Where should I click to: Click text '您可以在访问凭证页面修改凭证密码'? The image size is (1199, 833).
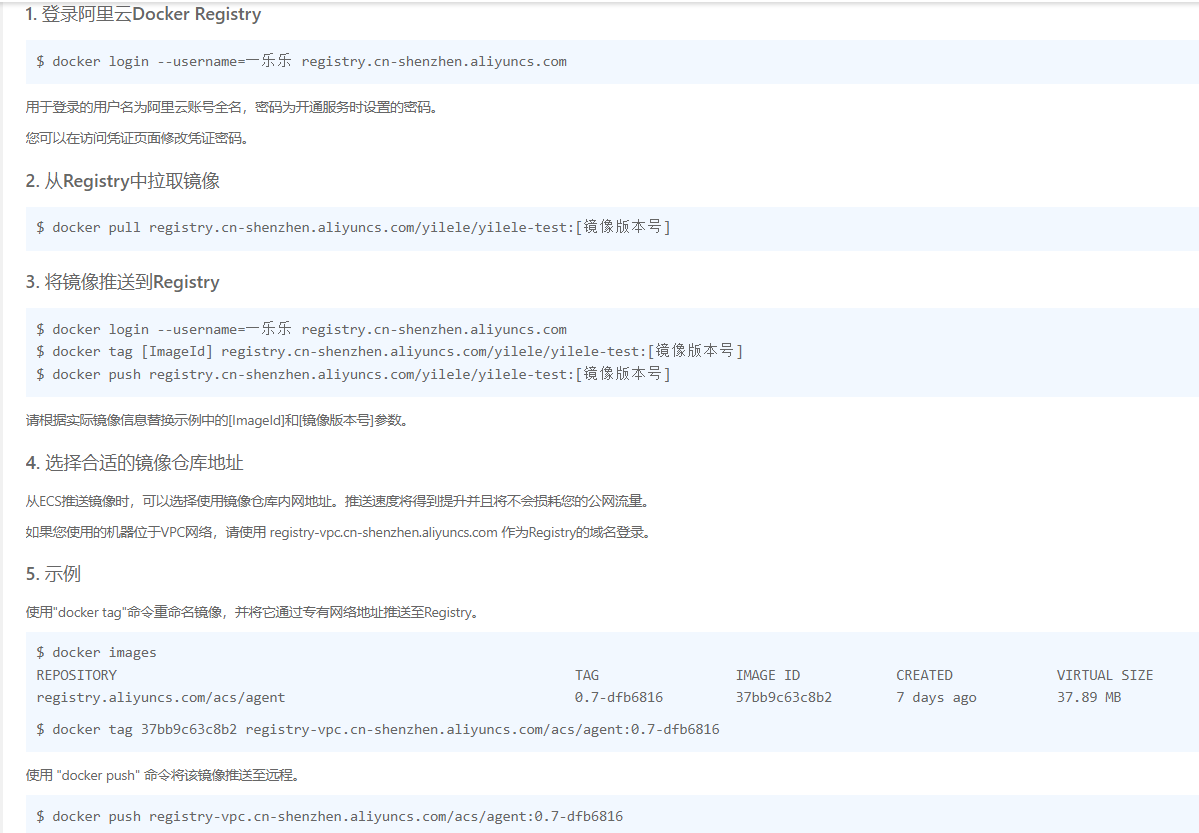tap(134, 138)
